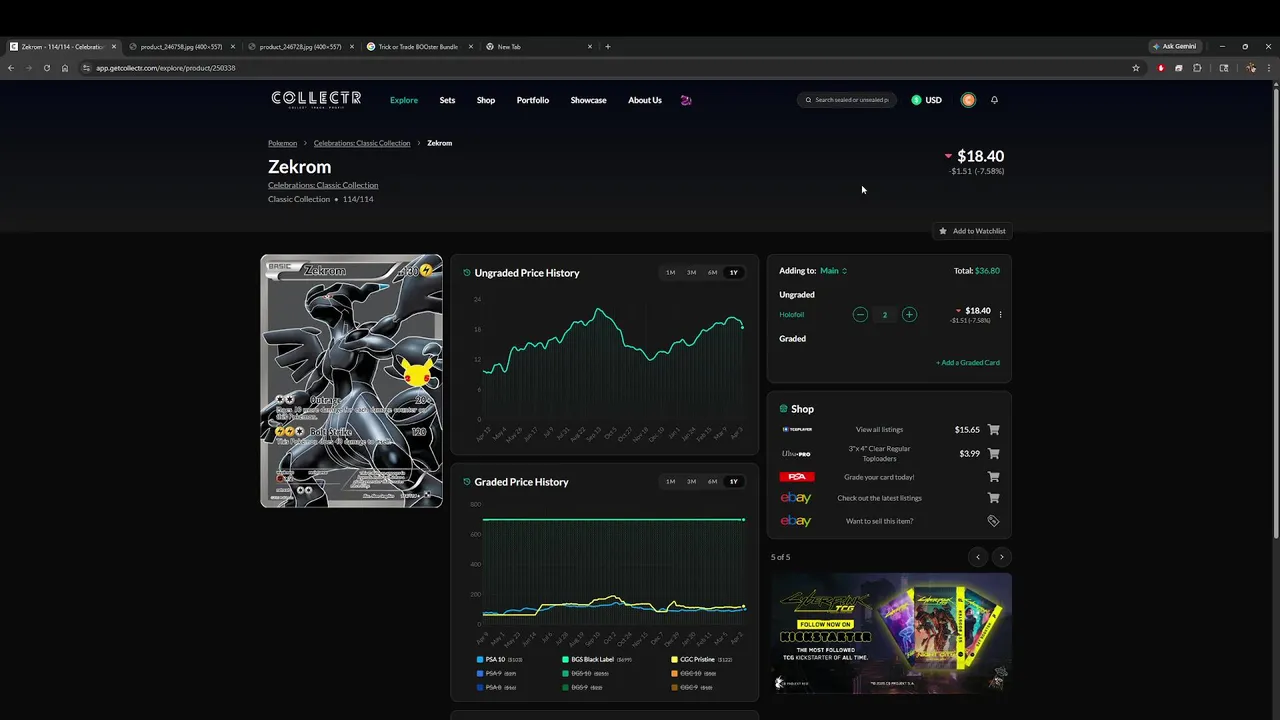
Task: Click the Ultra Pro logo in Shop
Action: pos(796,454)
